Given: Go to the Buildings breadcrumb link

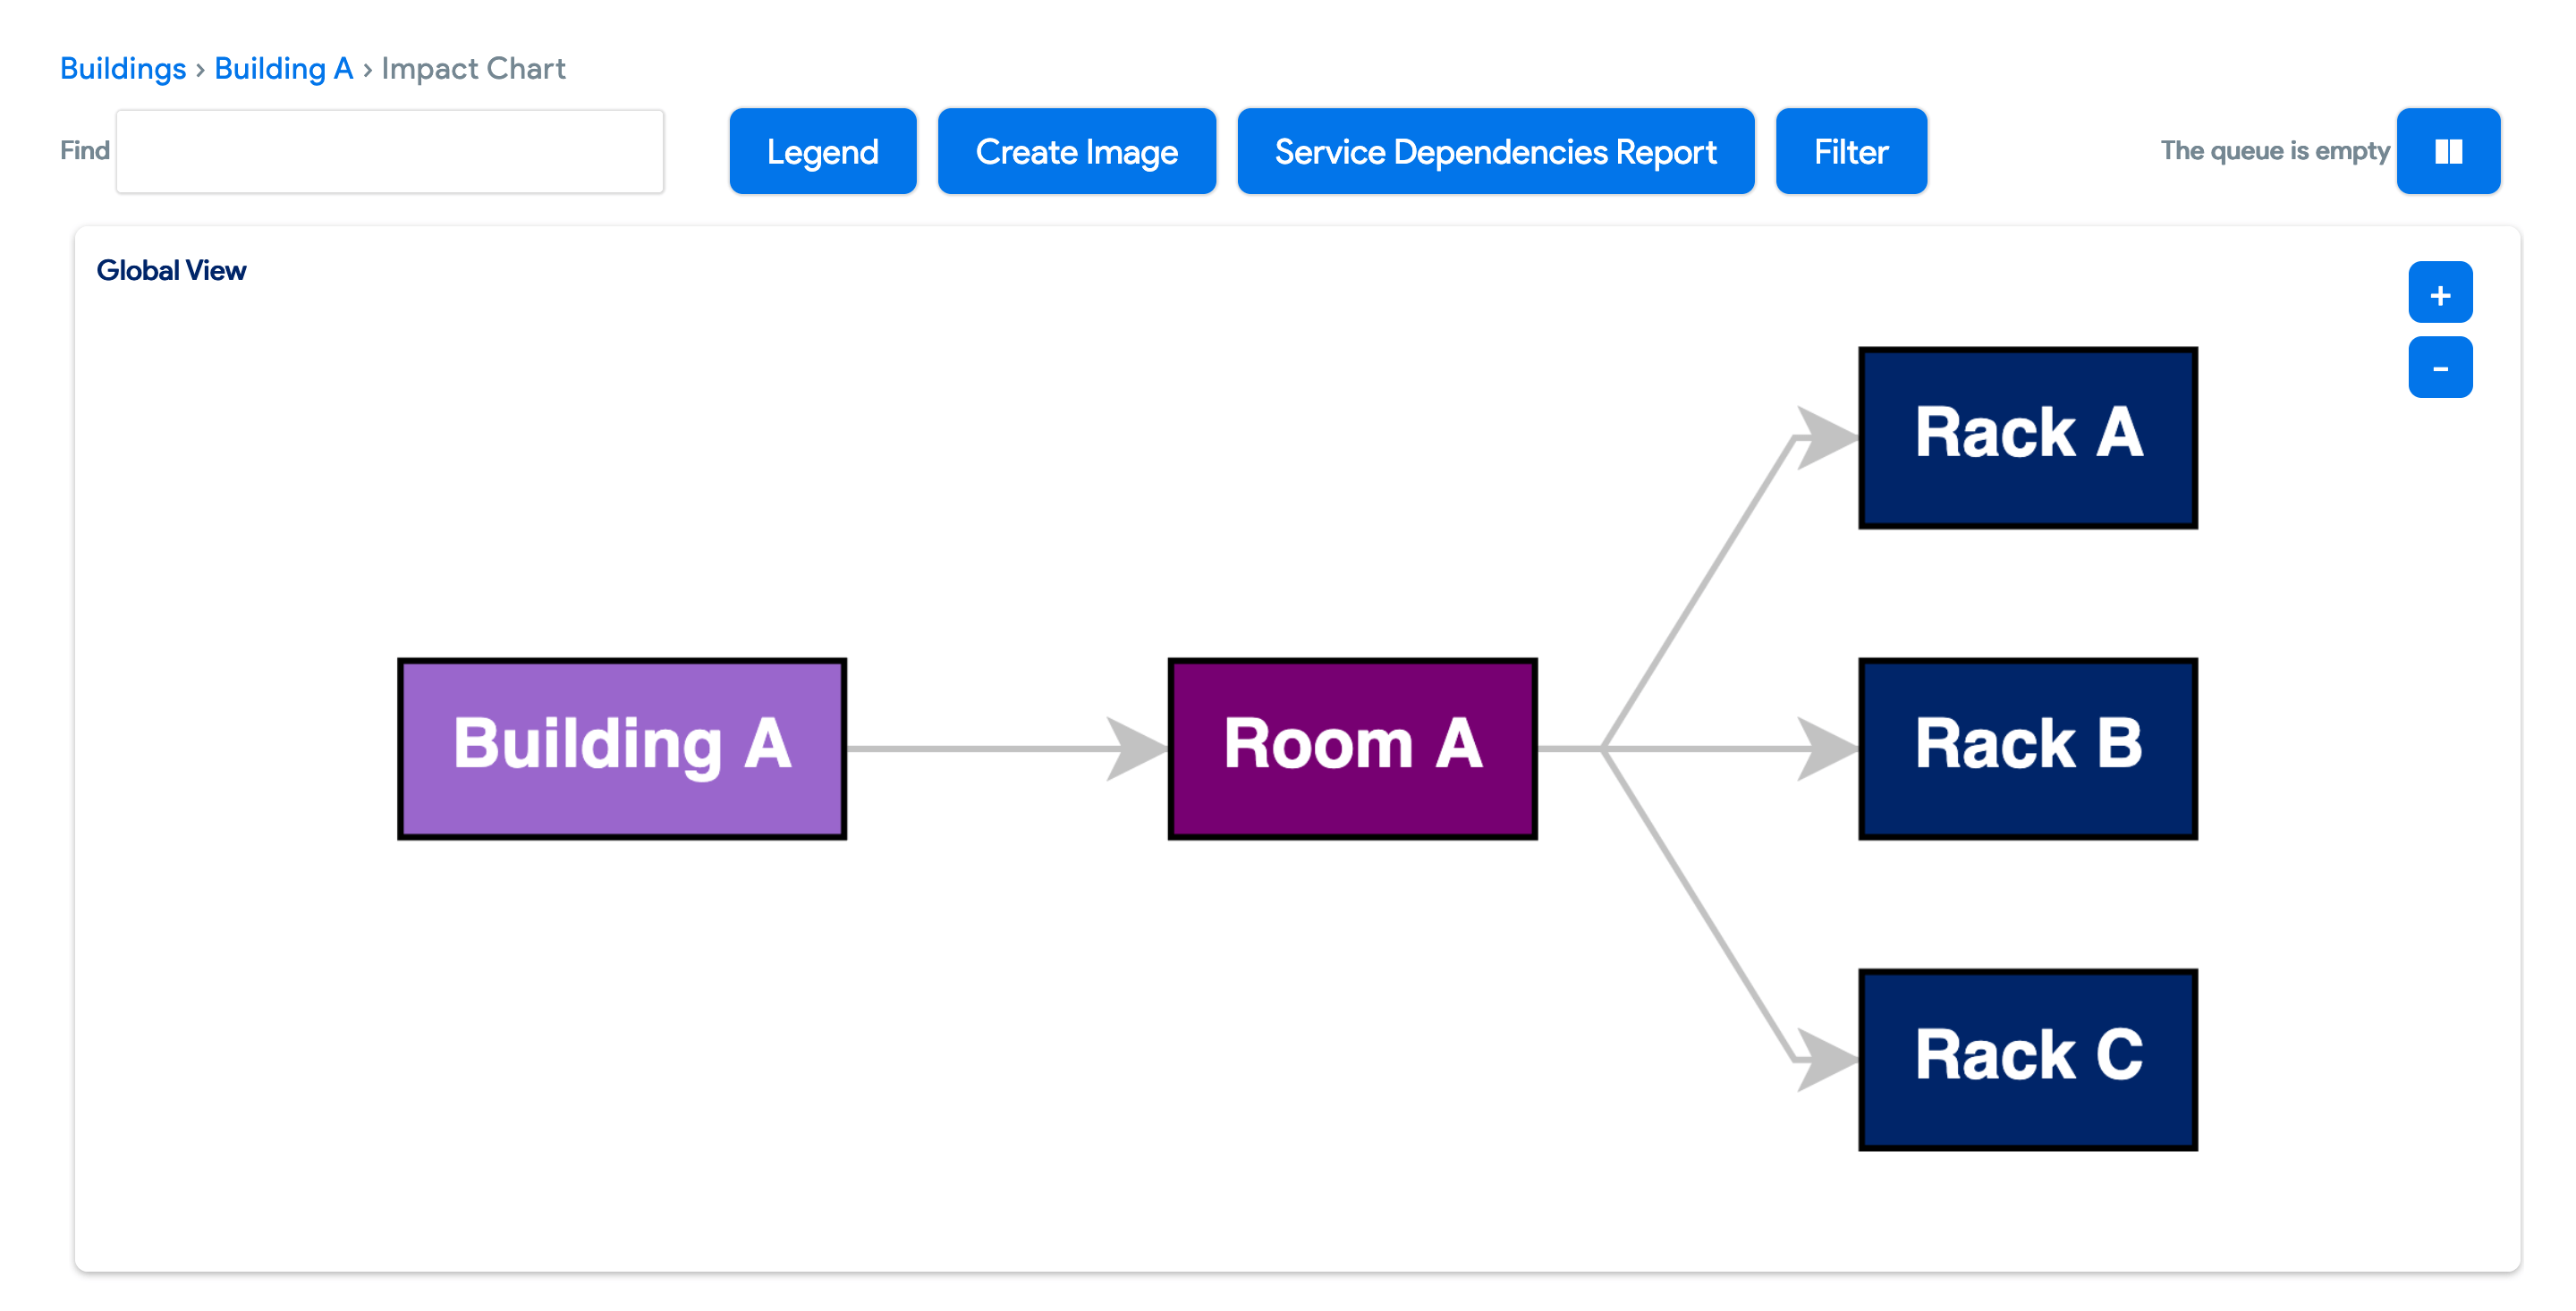Looking at the screenshot, I should pyautogui.click(x=123, y=69).
